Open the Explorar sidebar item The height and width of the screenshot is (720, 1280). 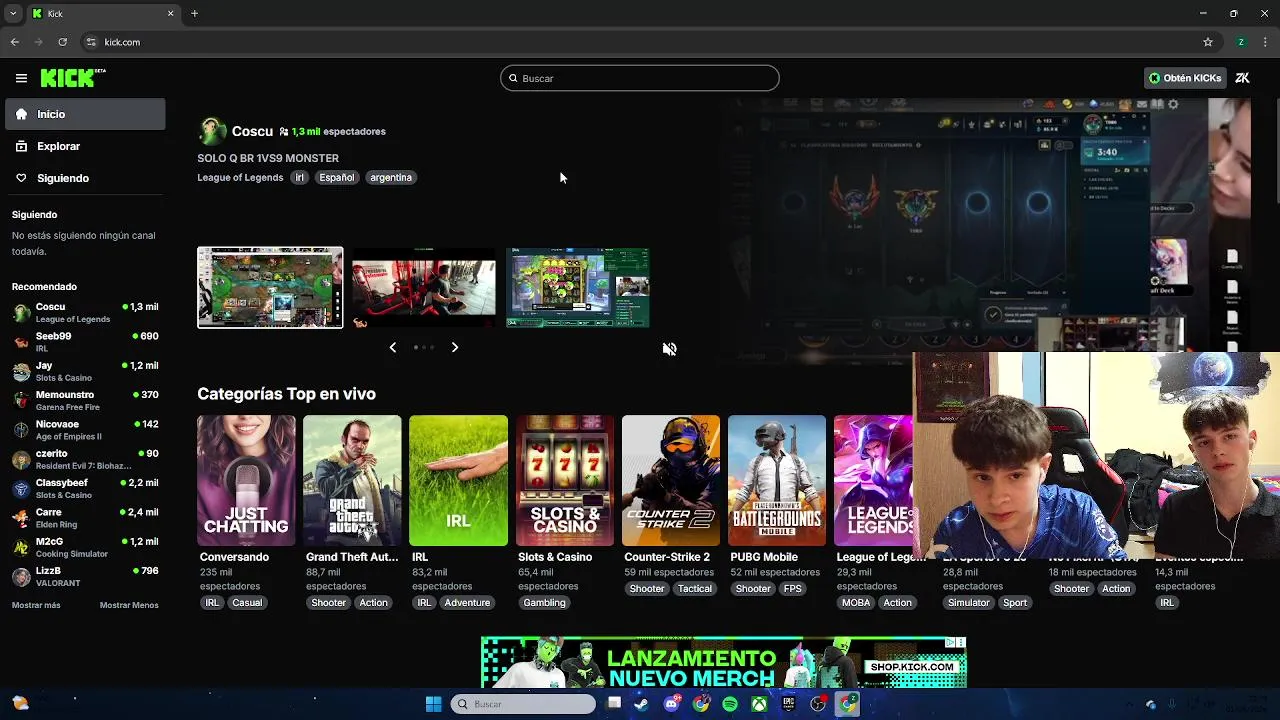click(x=85, y=146)
